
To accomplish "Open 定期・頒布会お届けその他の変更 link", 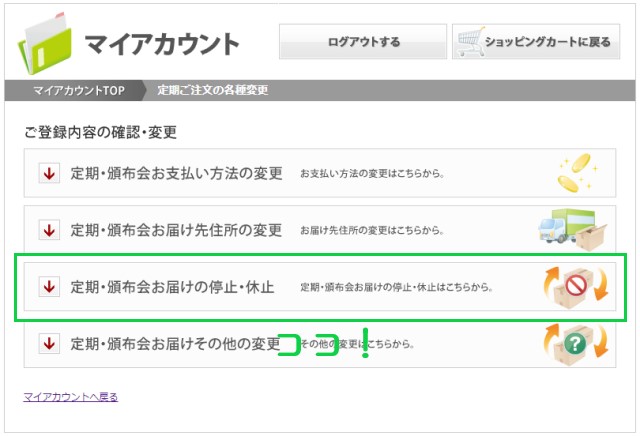I will coord(175,343).
